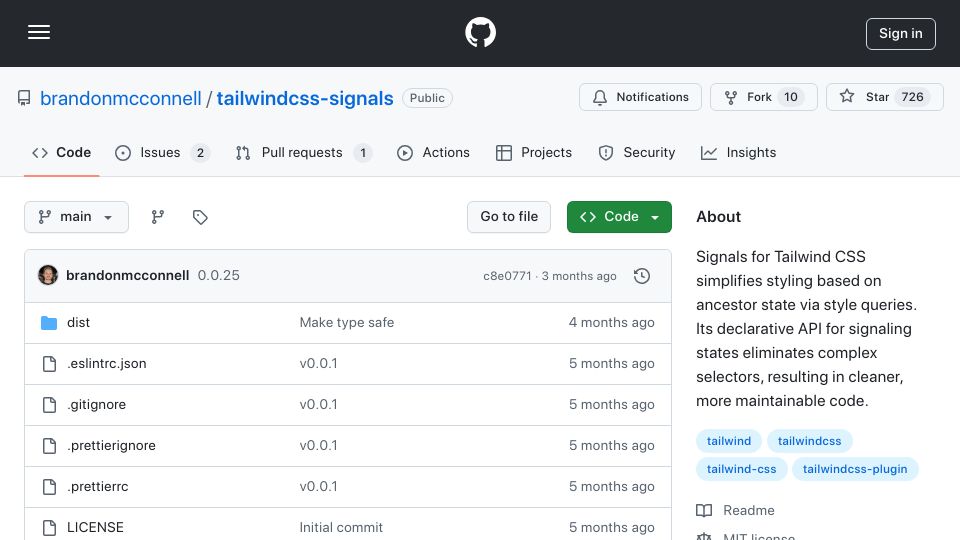This screenshot has height=540, width=960.
Task: Go to the GitHub homepage logo
Action: point(480,32)
